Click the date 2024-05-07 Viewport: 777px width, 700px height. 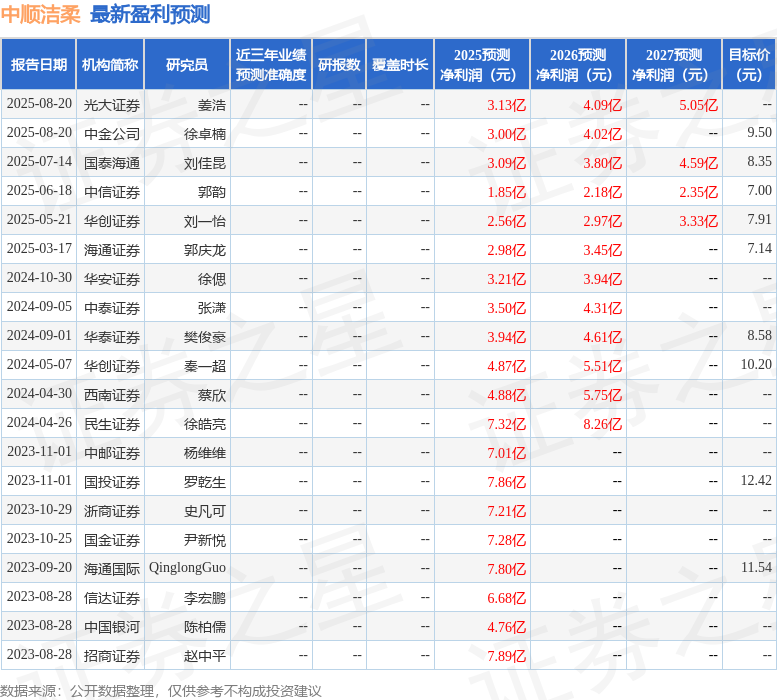tap(39, 364)
